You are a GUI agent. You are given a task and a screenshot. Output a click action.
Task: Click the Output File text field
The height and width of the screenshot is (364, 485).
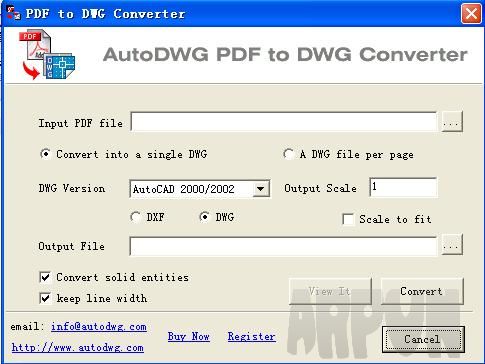(283, 246)
